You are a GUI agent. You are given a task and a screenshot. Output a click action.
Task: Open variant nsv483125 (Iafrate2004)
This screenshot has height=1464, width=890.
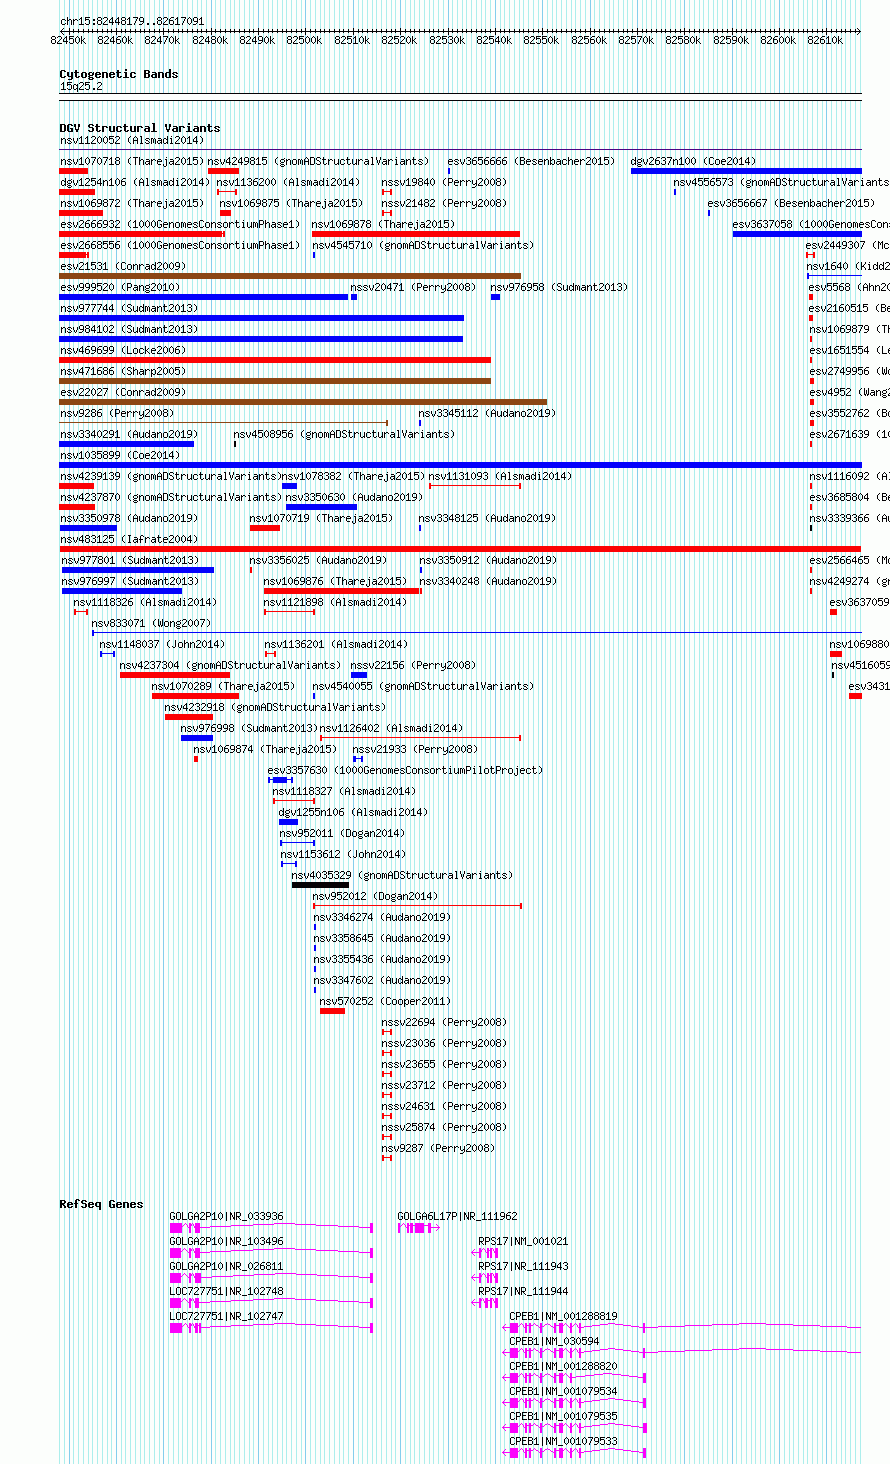tap(129, 539)
